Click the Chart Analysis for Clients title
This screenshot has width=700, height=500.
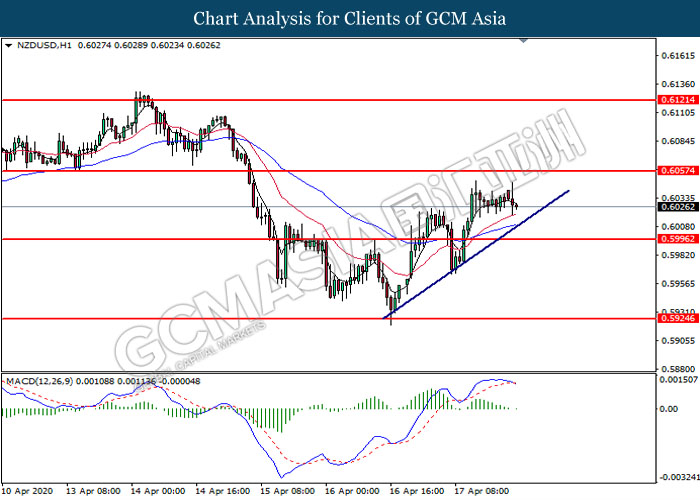pyautogui.click(x=350, y=18)
